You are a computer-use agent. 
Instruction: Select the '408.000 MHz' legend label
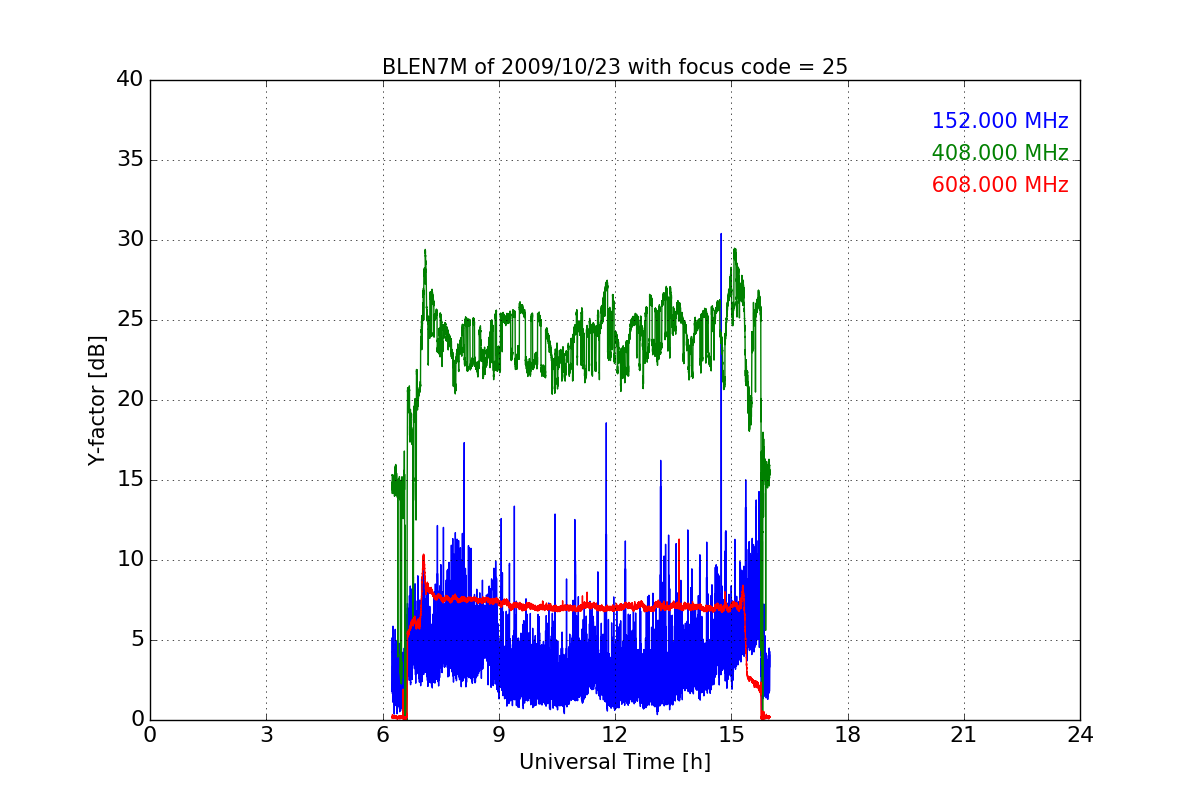(1000, 153)
